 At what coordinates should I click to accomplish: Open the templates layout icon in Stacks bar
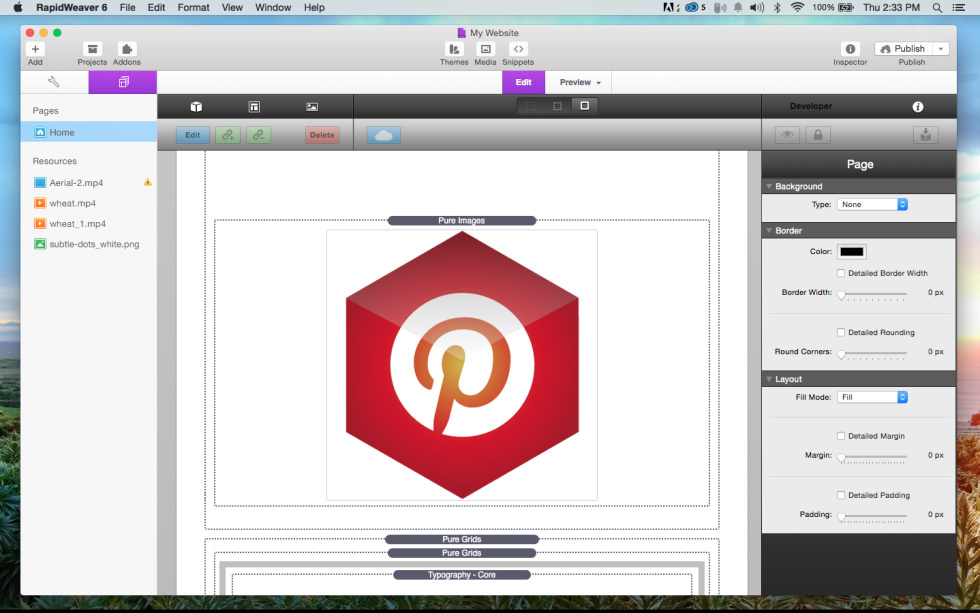[x=254, y=107]
